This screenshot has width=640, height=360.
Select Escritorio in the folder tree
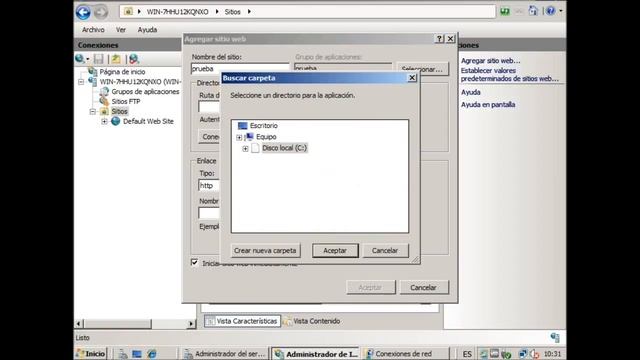[x=264, y=126]
